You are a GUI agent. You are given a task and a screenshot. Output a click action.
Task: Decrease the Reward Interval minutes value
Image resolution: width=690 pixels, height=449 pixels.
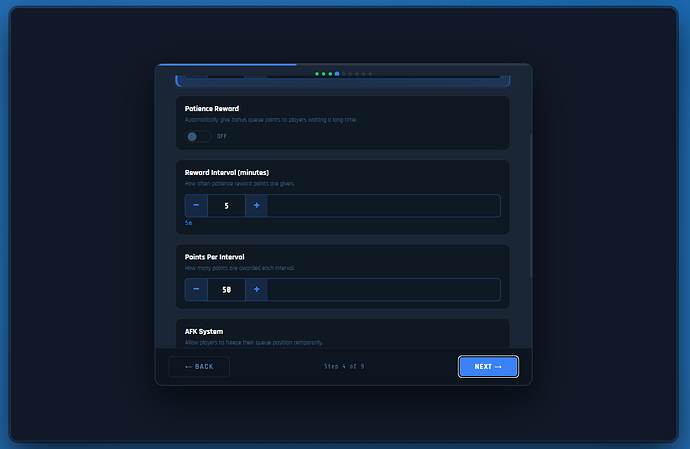coord(196,206)
